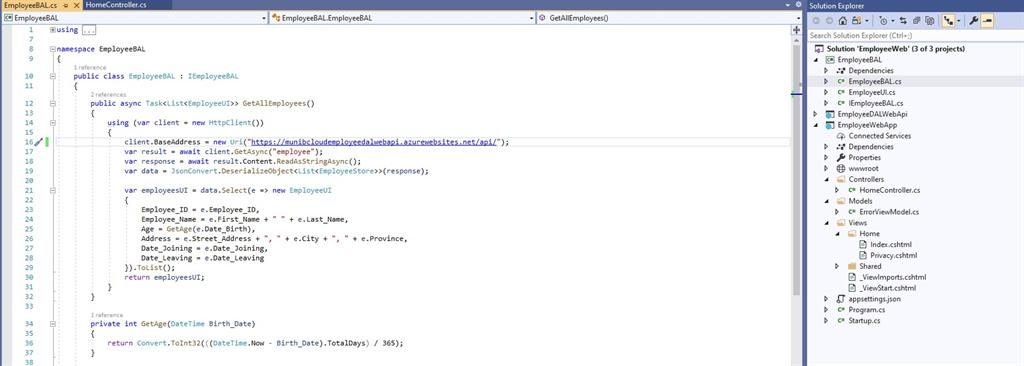The image size is (1024, 366).
Task: Click Properties wrench icon under EmployeeWebApp
Action: [x=841, y=158]
